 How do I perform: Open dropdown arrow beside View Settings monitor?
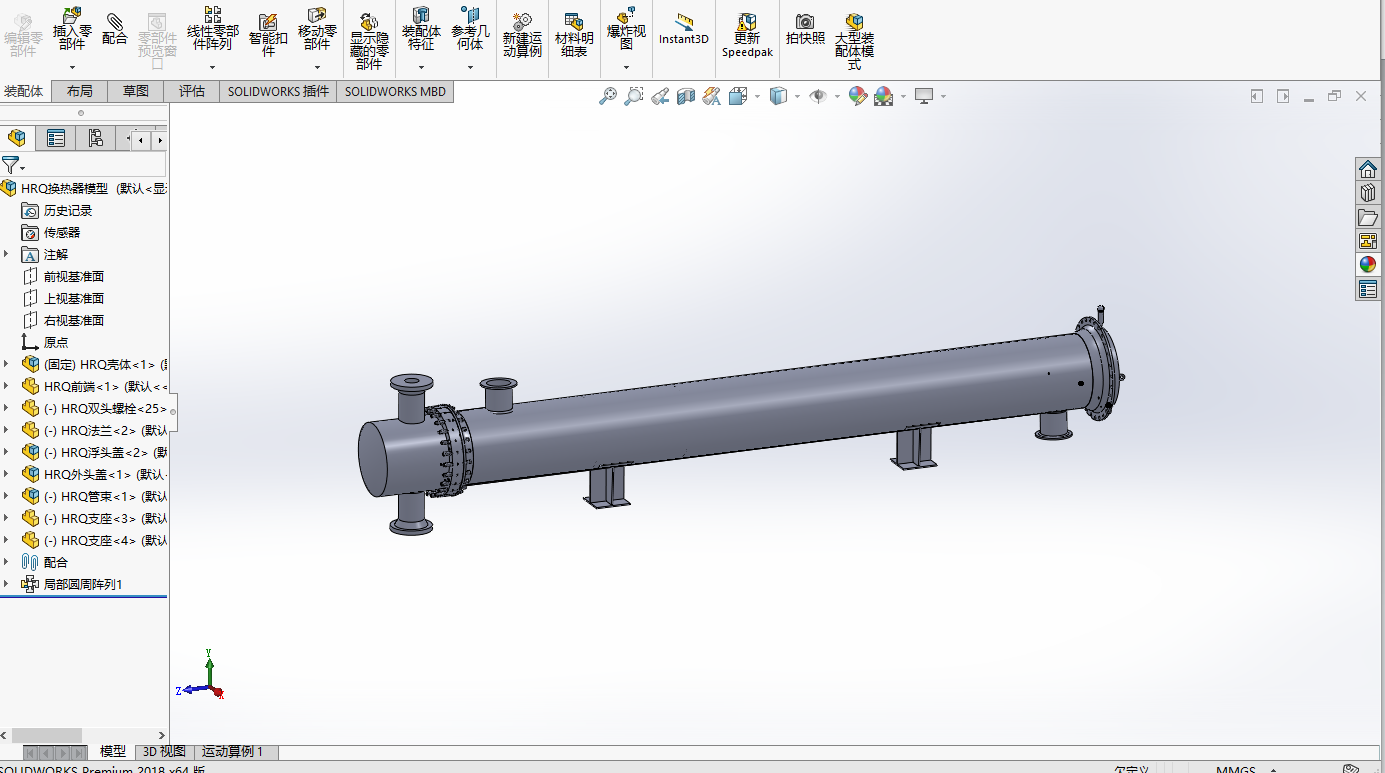(943, 97)
